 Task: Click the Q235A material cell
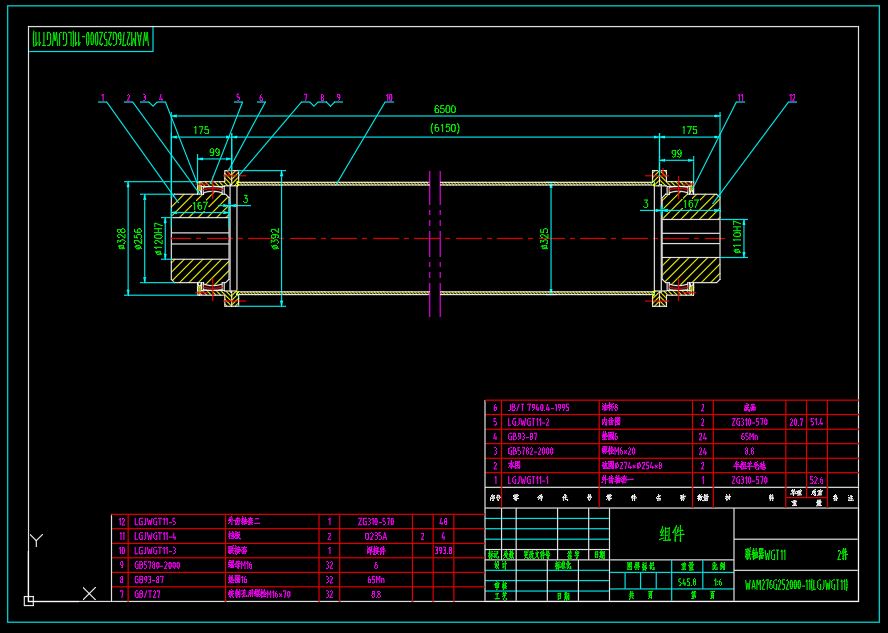[376, 536]
